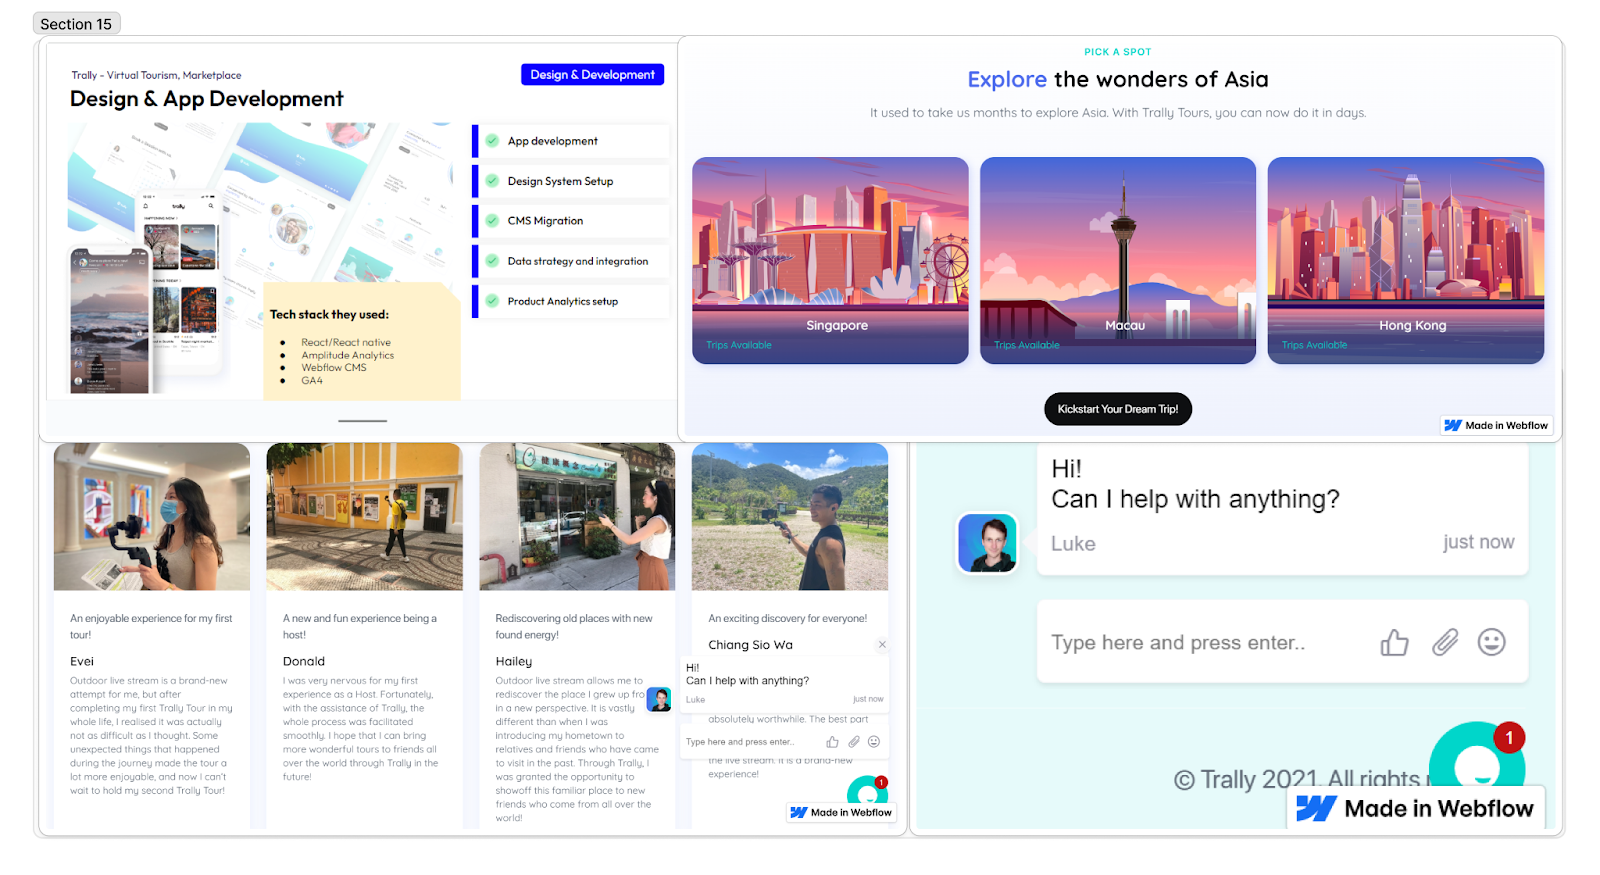This screenshot has height=875, width=1600.
Task: Click 'An enjoyable experience for my first tour!' title
Action: 151,627
